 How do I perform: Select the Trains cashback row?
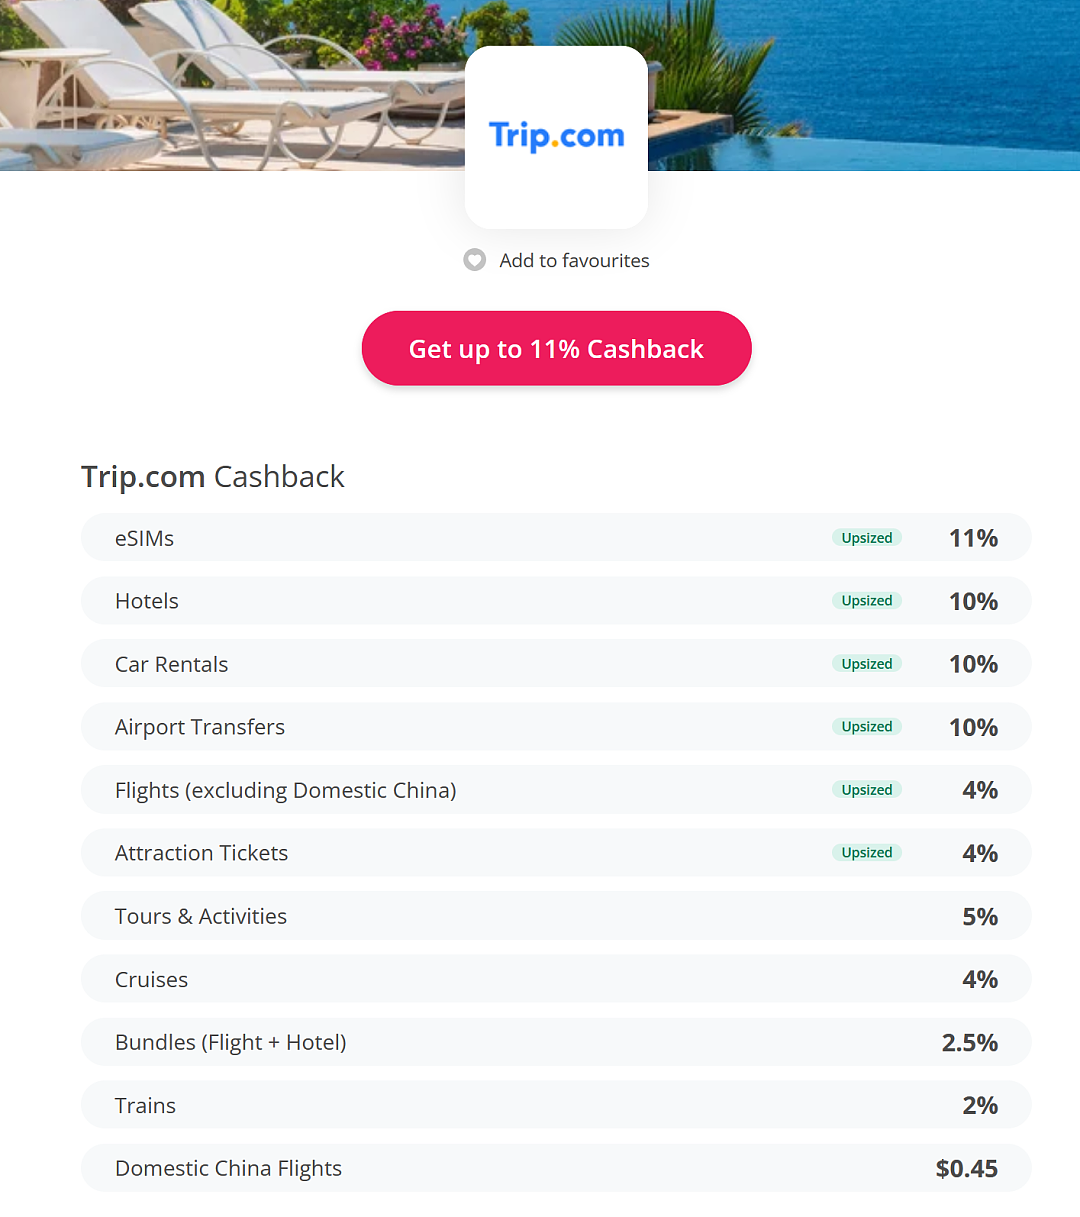tap(556, 1105)
